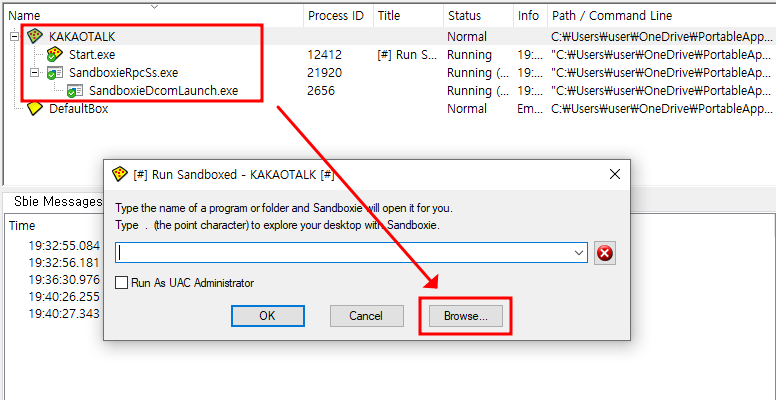Click the Running status of Start.exe row
The width and height of the screenshot is (776, 400).
coord(469,55)
